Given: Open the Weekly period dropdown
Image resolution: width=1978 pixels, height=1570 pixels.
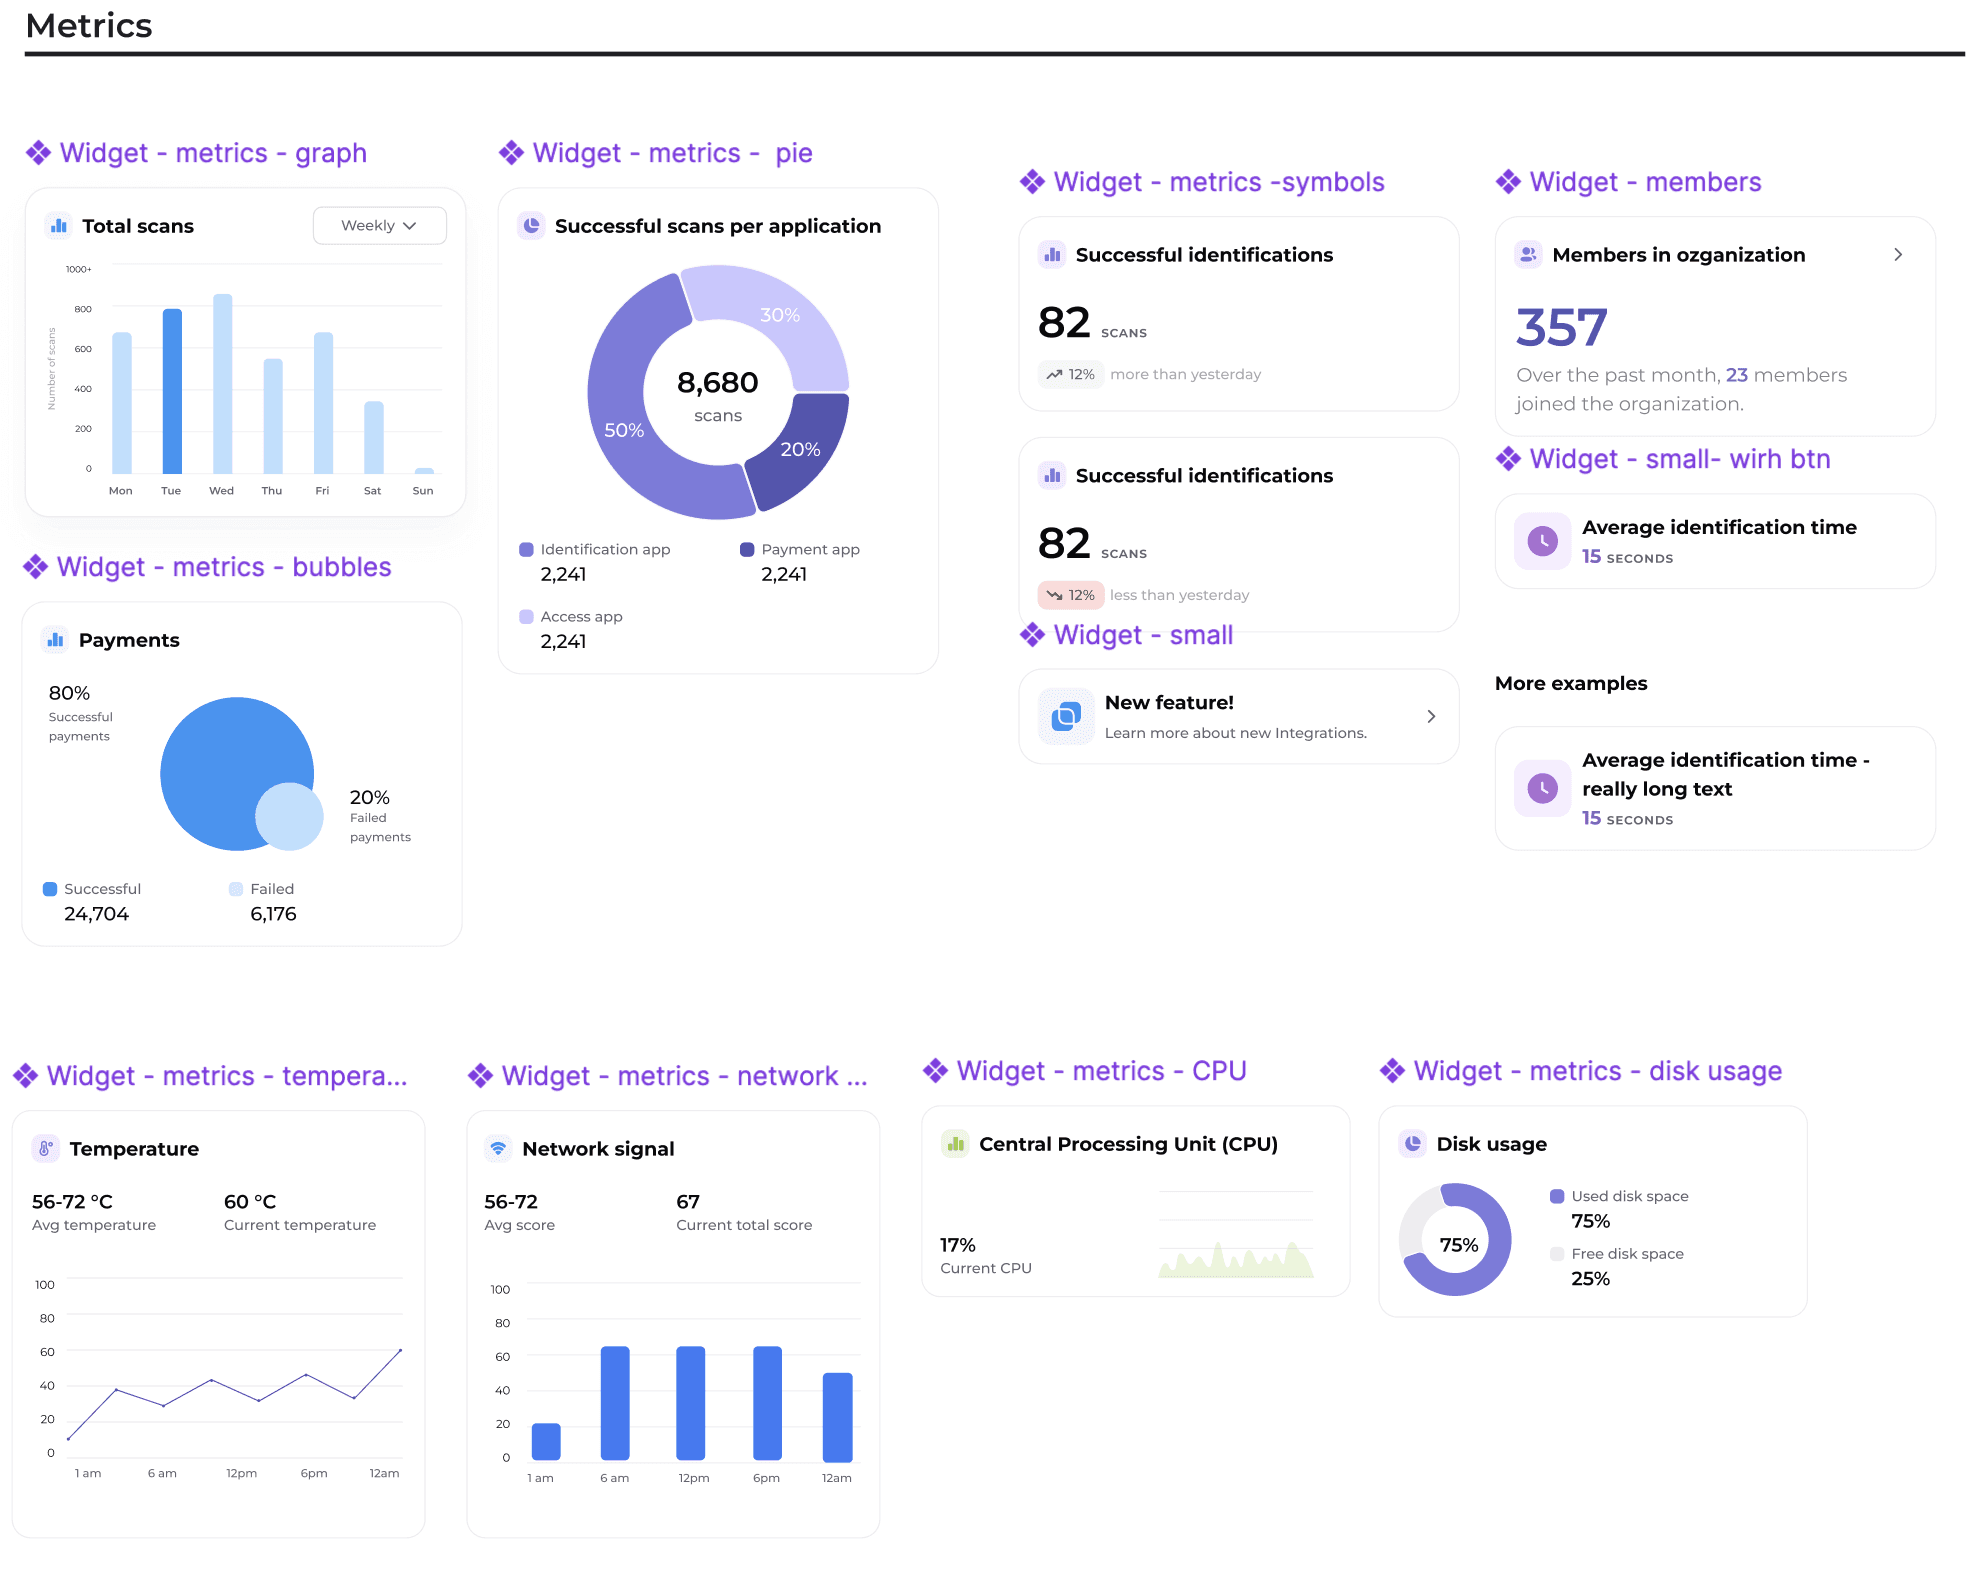Looking at the screenshot, I should tap(379, 226).
